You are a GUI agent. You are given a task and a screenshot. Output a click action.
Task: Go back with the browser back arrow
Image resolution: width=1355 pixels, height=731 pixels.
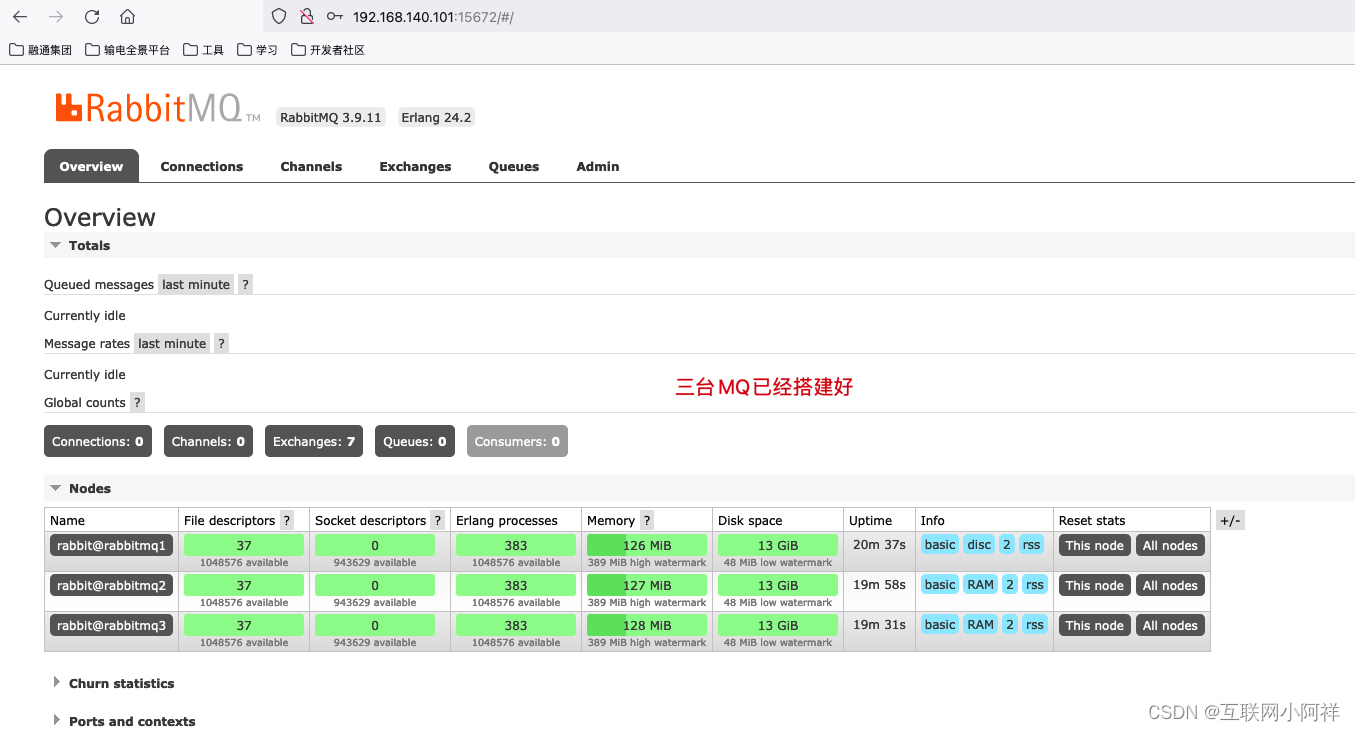20,17
